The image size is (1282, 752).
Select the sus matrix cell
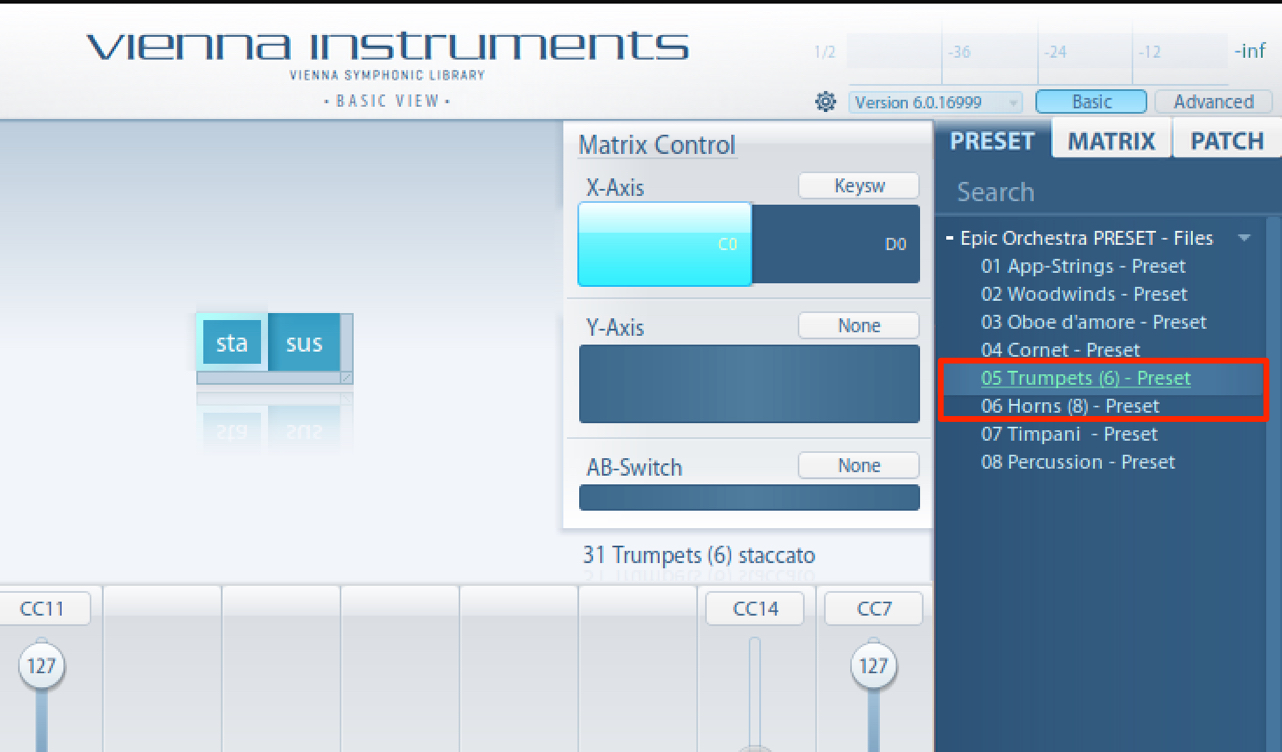[304, 343]
